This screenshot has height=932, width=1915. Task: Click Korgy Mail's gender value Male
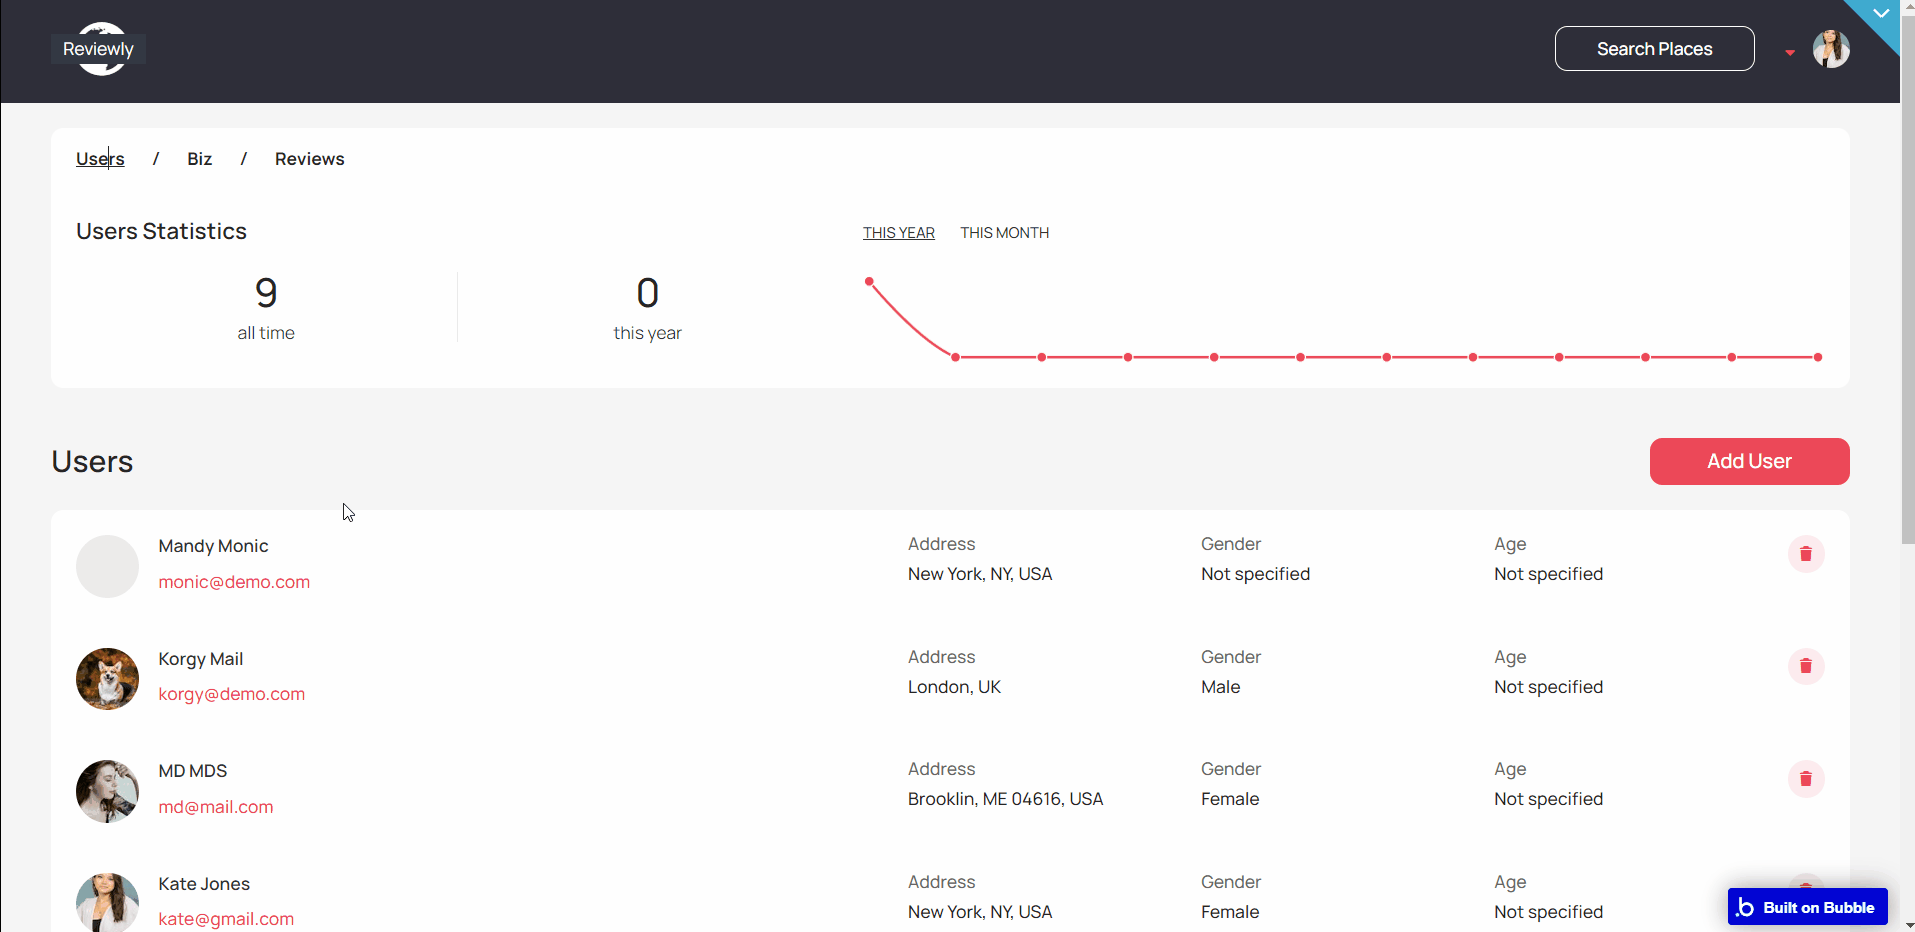coord(1221,687)
